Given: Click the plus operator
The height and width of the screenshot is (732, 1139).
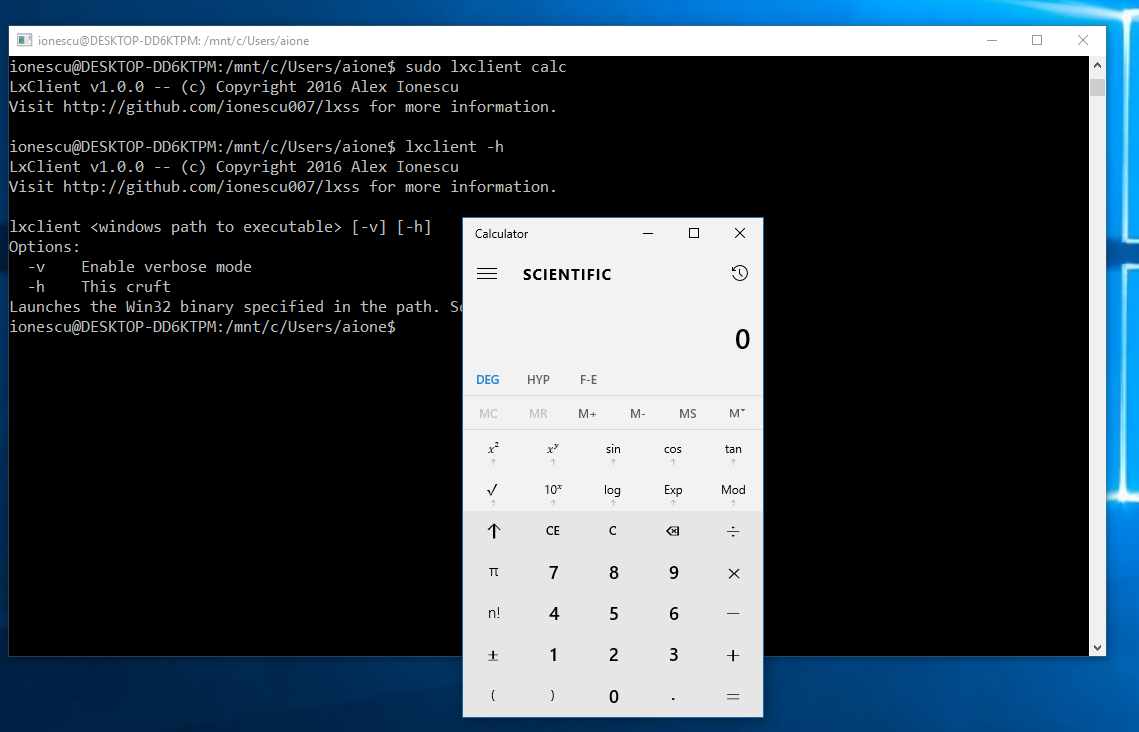Looking at the screenshot, I should coord(733,655).
